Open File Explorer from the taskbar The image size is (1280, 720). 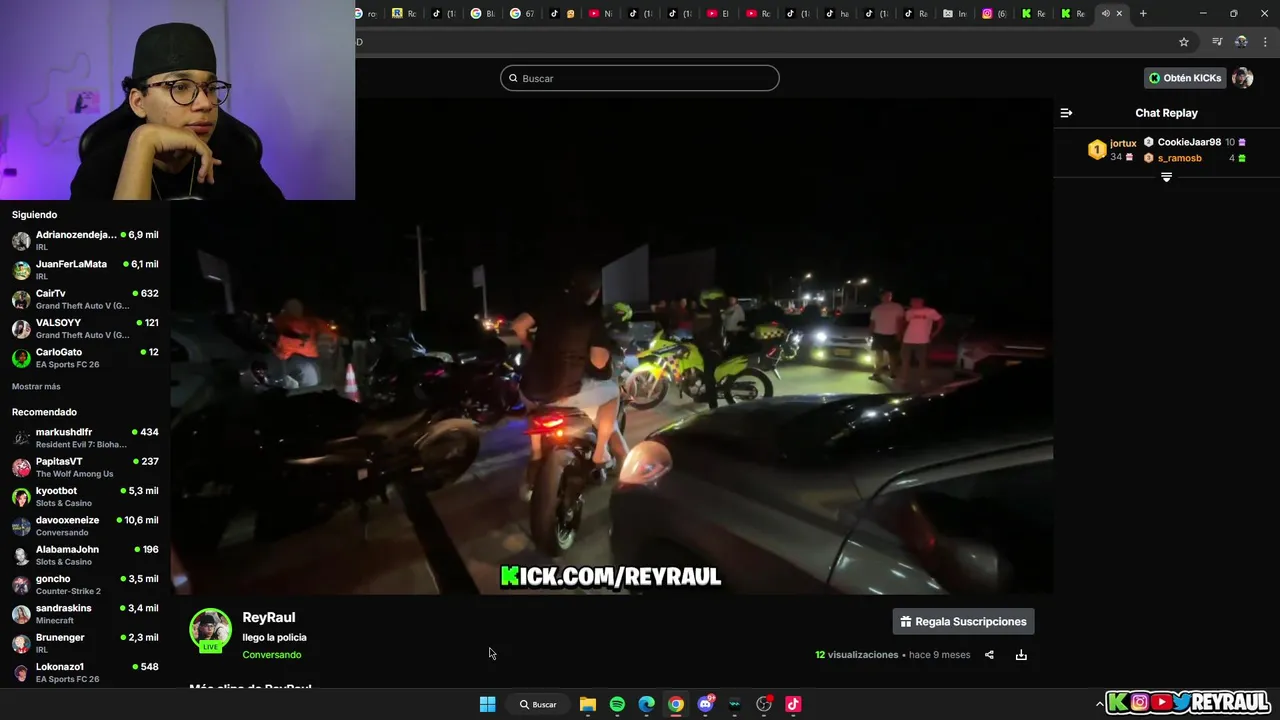point(588,704)
